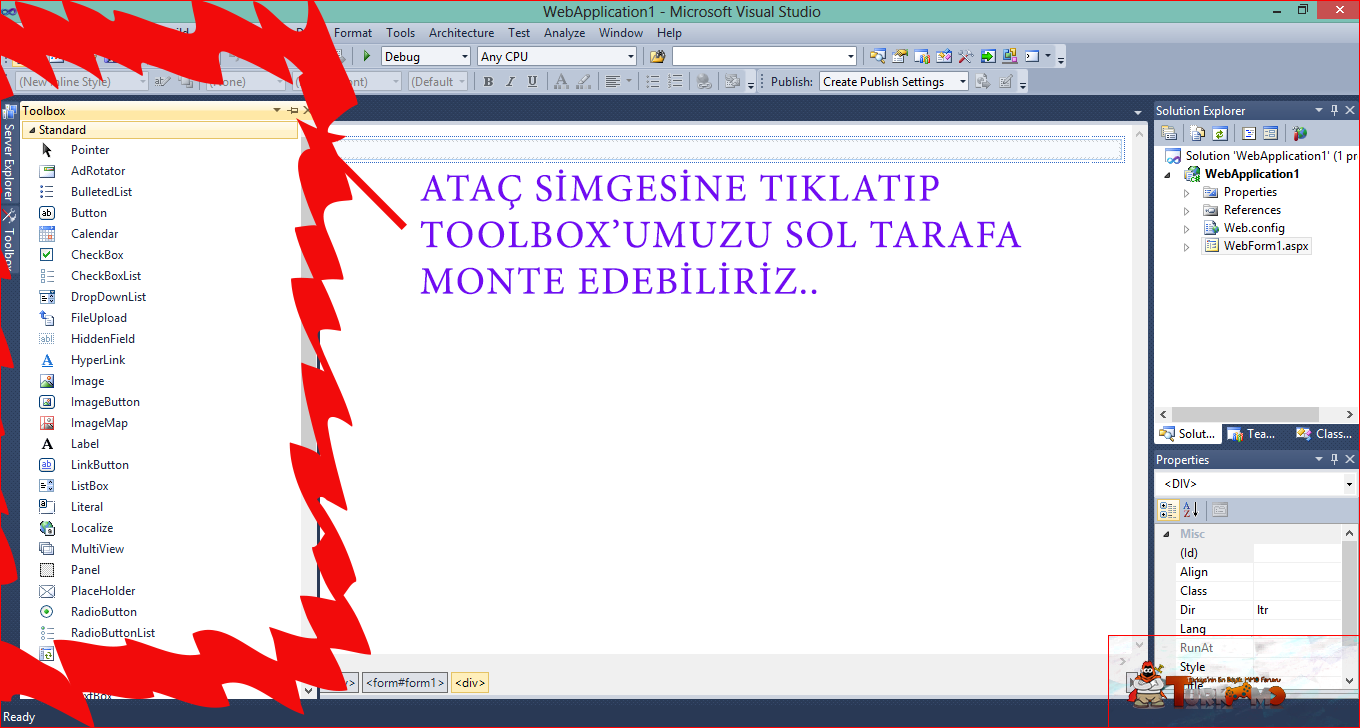This screenshot has width=1360, height=728.
Task: Open the Properties Window toolbar icon
Action: pos(899,57)
